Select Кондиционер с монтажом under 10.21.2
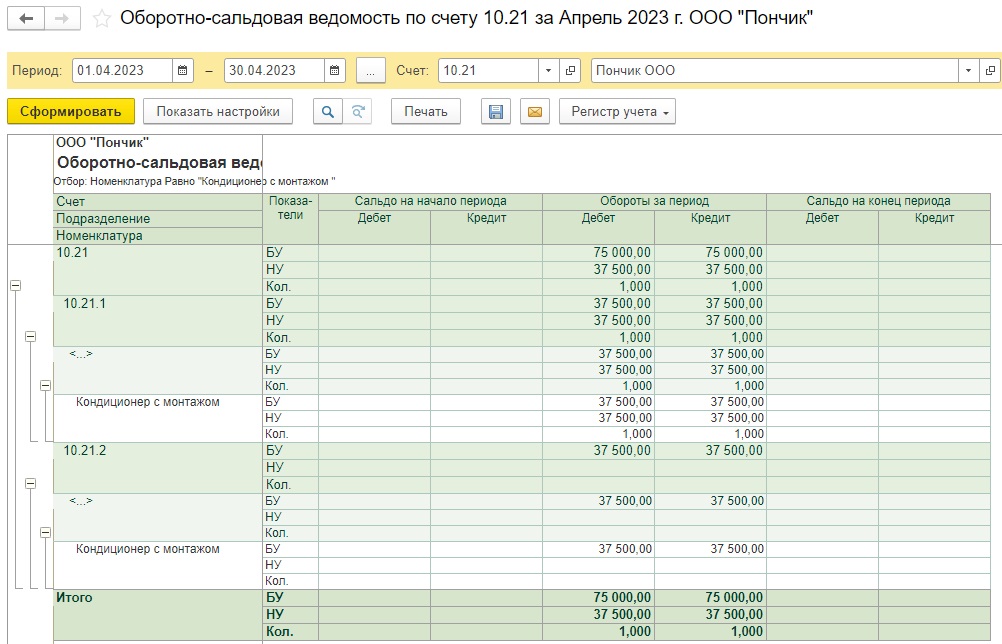The image size is (1002, 644). (x=148, y=549)
